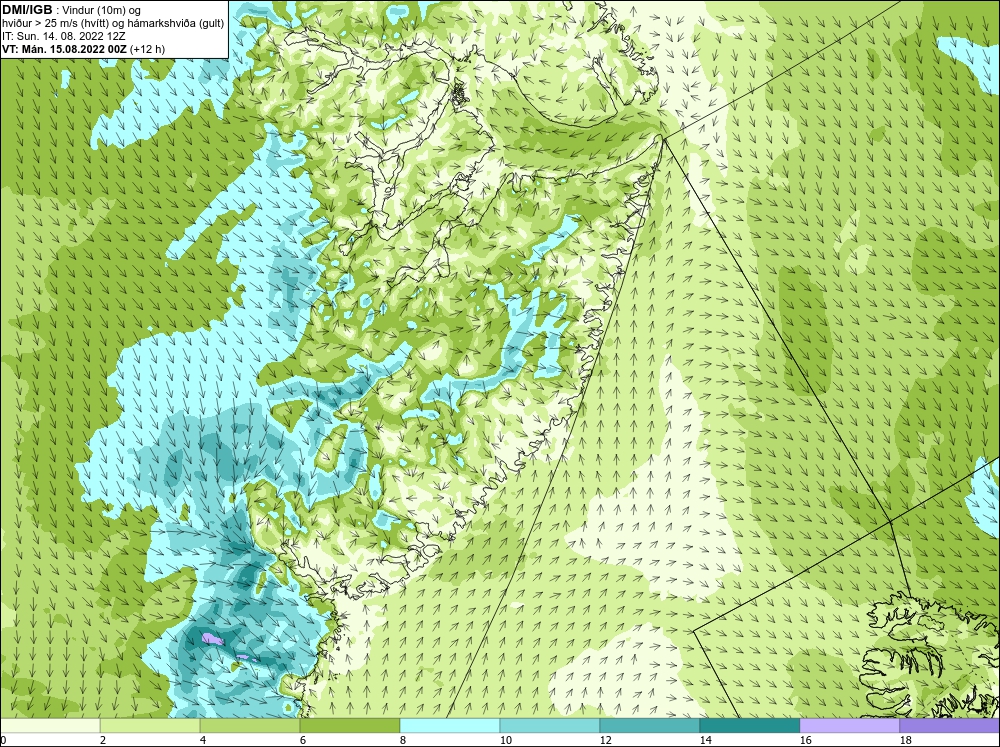
Task: Click the scale label '18'
Action: point(905,740)
